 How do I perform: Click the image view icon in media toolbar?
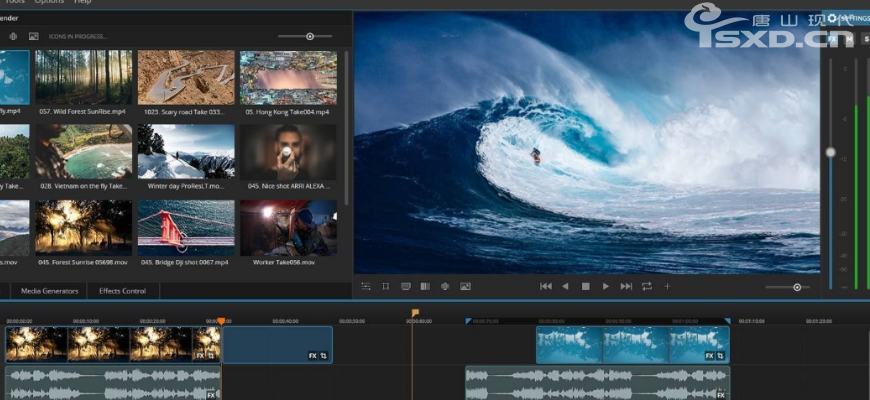34,37
